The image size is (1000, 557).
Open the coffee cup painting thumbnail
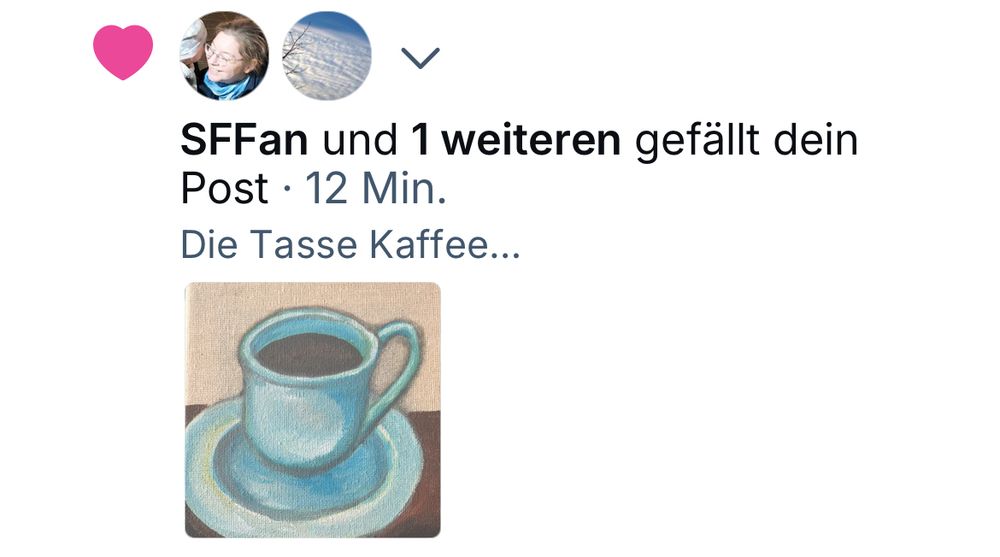pyautogui.click(x=312, y=410)
